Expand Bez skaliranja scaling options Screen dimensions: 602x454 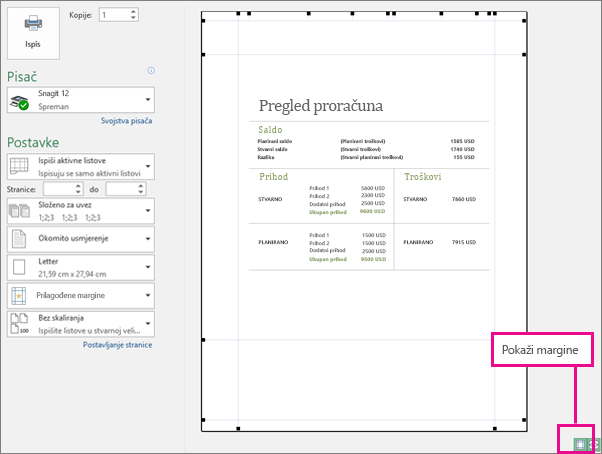pos(81,324)
